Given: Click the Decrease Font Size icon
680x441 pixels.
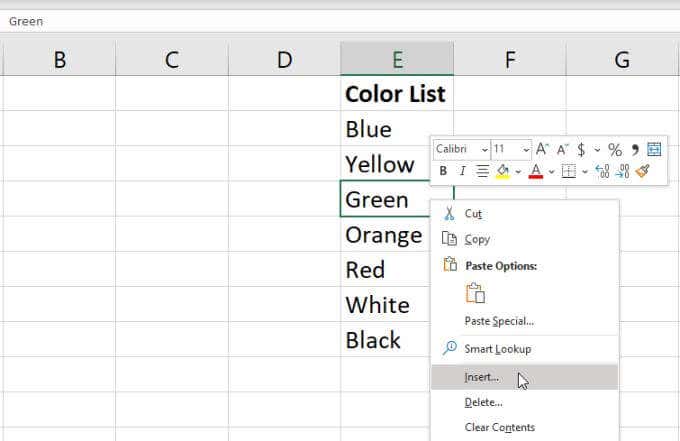Looking at the screenshot, I should tap(560, 149).
